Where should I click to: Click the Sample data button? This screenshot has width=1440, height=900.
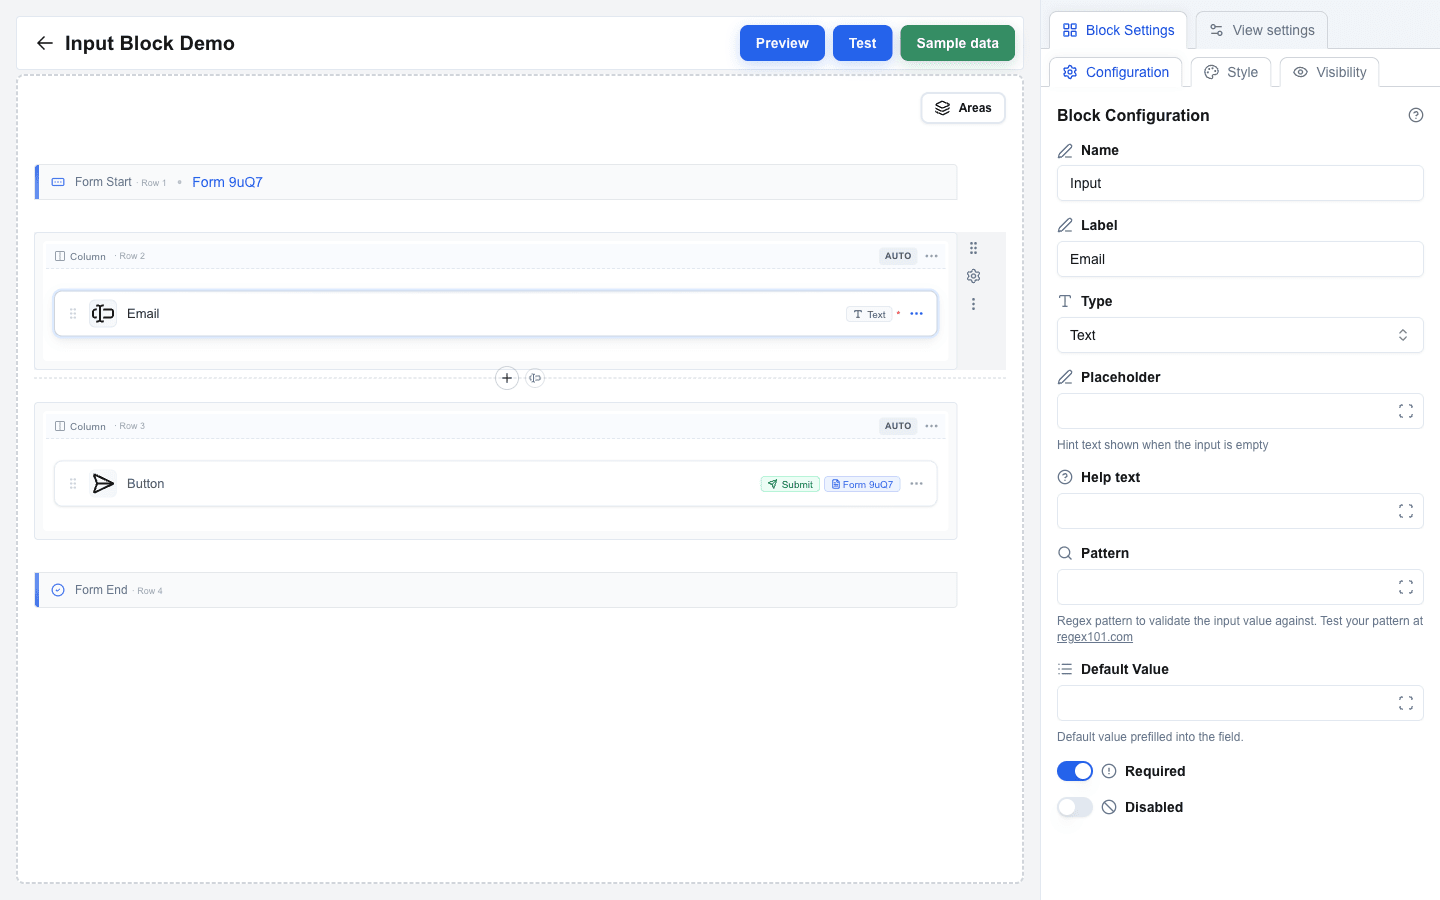(x=957, y=43)
